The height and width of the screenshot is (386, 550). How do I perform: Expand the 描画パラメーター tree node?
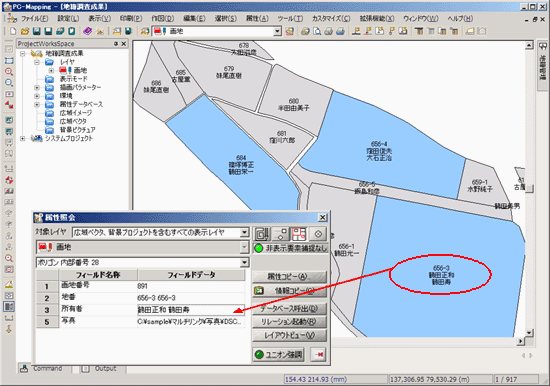(x=37, y=87)
